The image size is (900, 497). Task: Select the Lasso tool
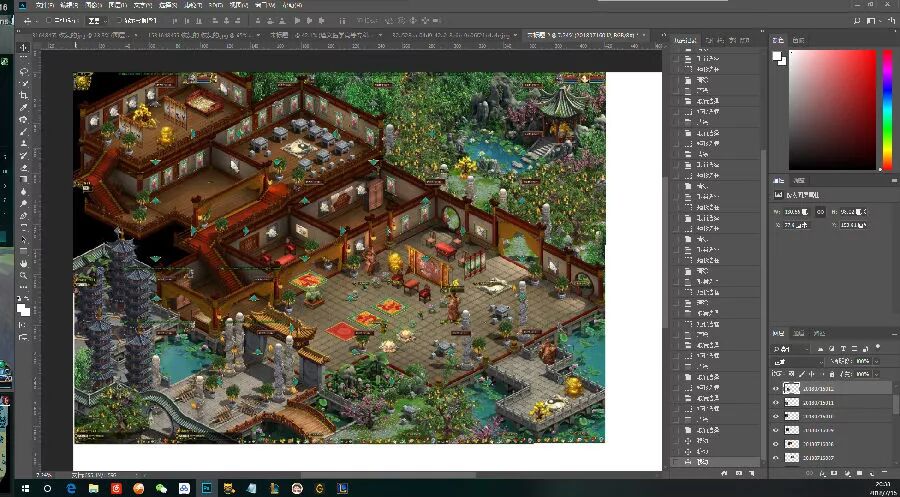tap(23, 71)
